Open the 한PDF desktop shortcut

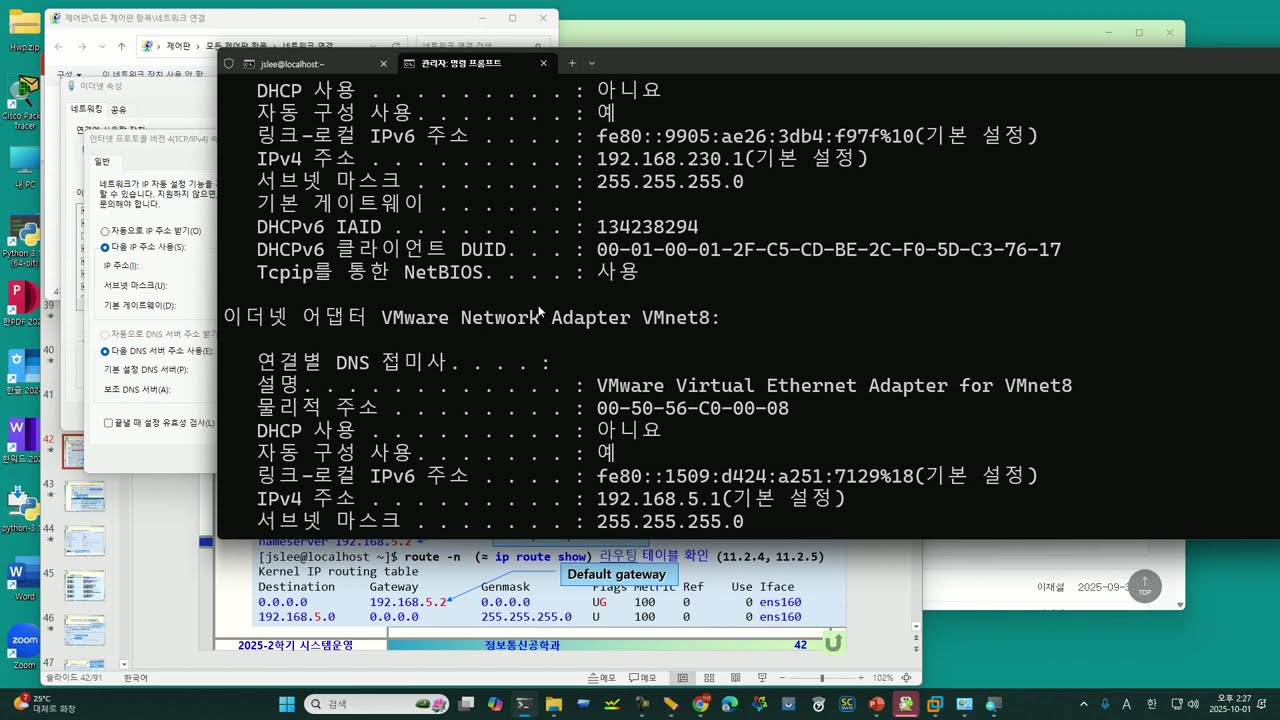pos(22,305)
